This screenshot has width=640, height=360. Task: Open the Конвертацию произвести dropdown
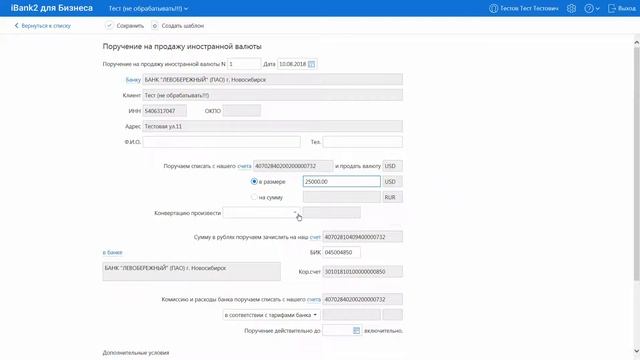point(262,212)
